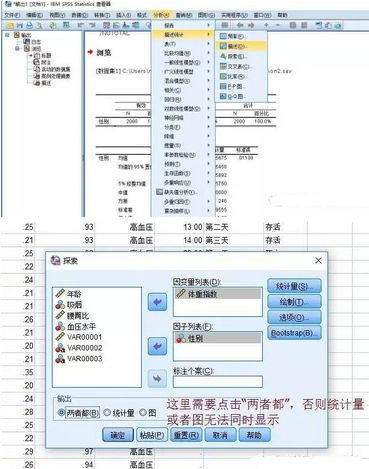
Task: Select 交叉表(C) in the descriptive submenu
Action: pyautogui.click(x=241, y=66)
